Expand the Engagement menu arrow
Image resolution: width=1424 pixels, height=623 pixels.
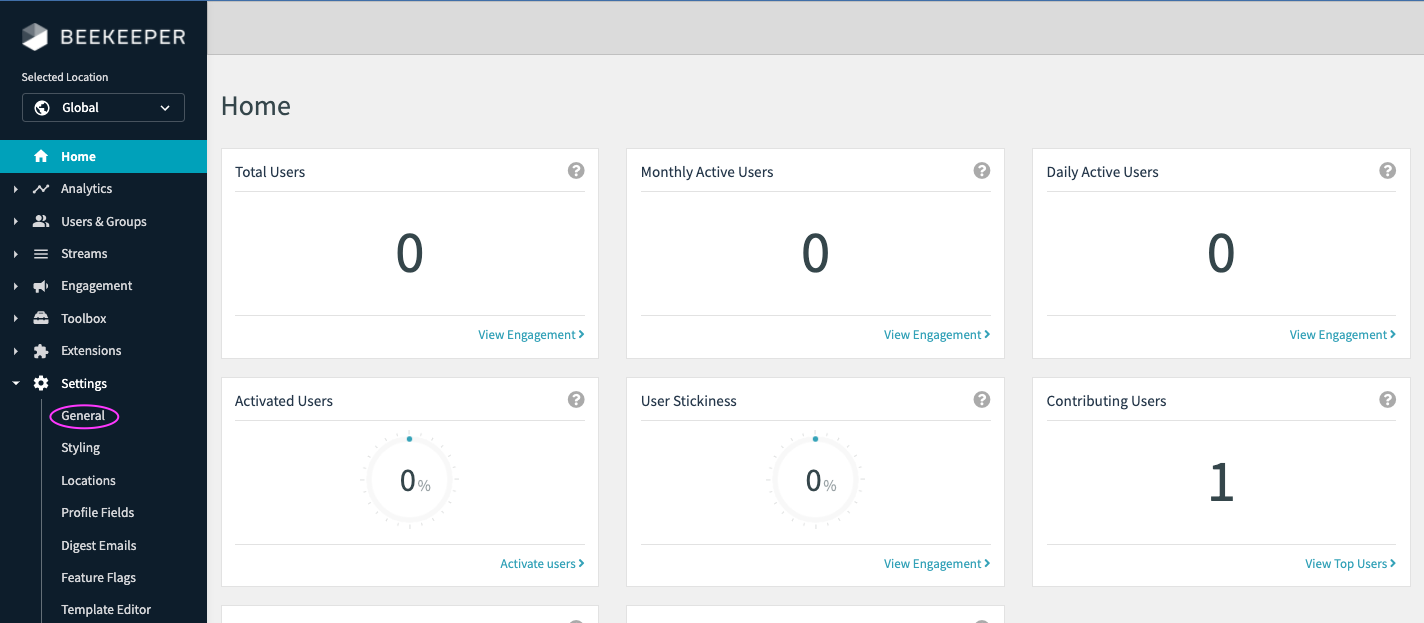16,286
